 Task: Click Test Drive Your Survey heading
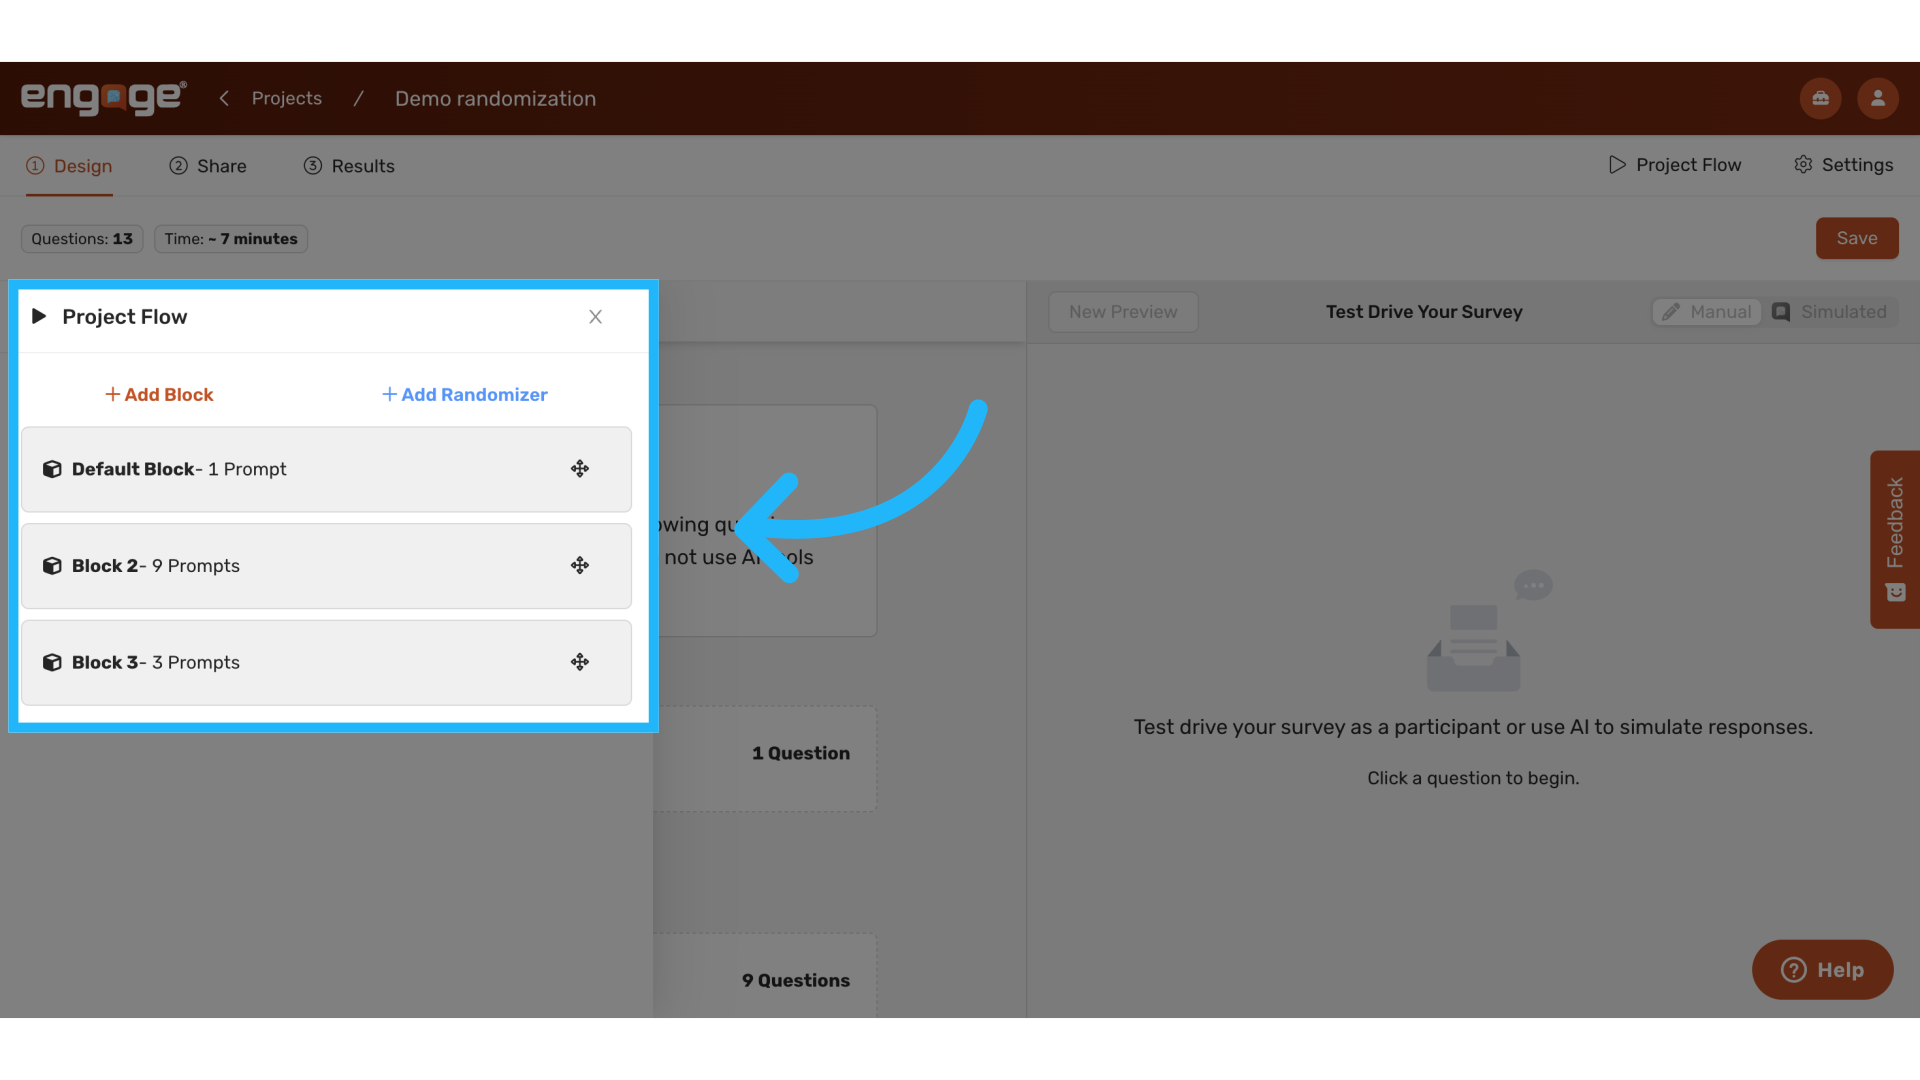pos(1424,312)
